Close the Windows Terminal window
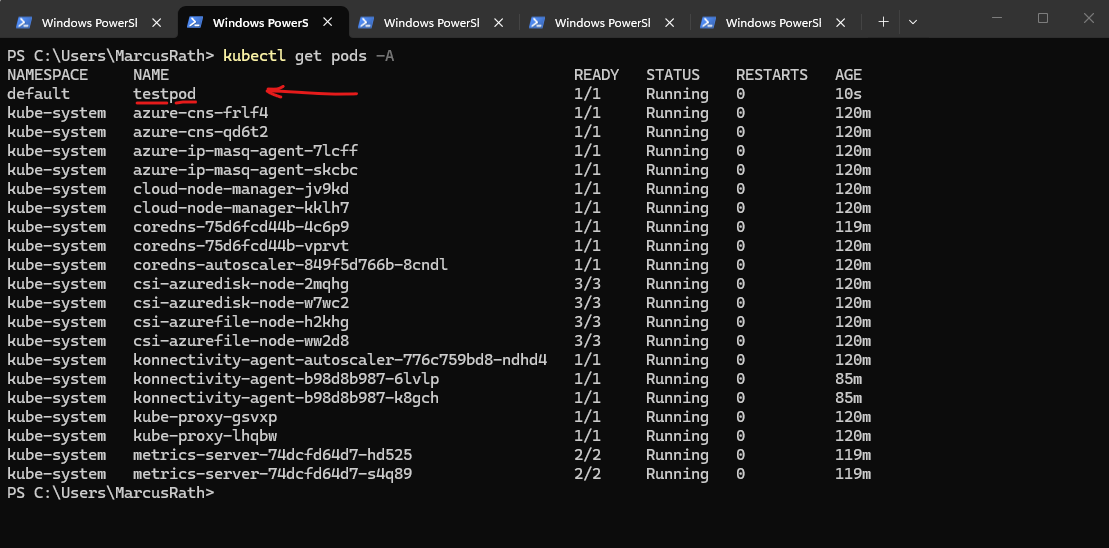 pos(1088,18)
